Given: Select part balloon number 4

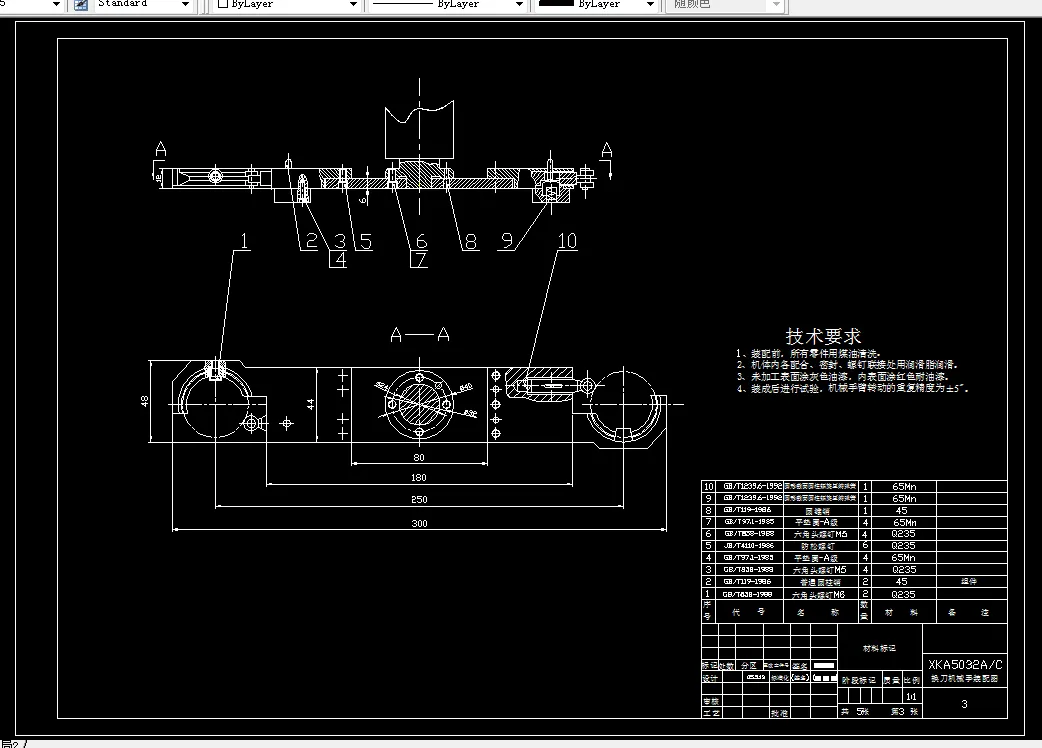Looking at the screenshot, I should [340, 259].
